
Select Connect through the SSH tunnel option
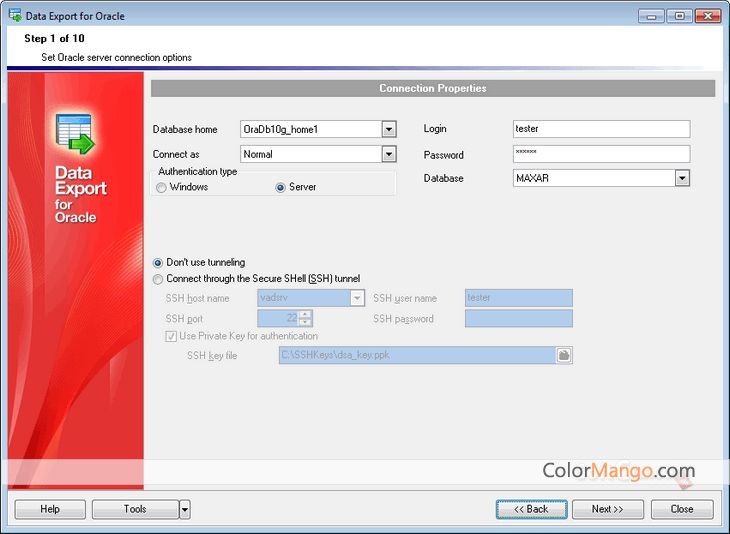158,279
